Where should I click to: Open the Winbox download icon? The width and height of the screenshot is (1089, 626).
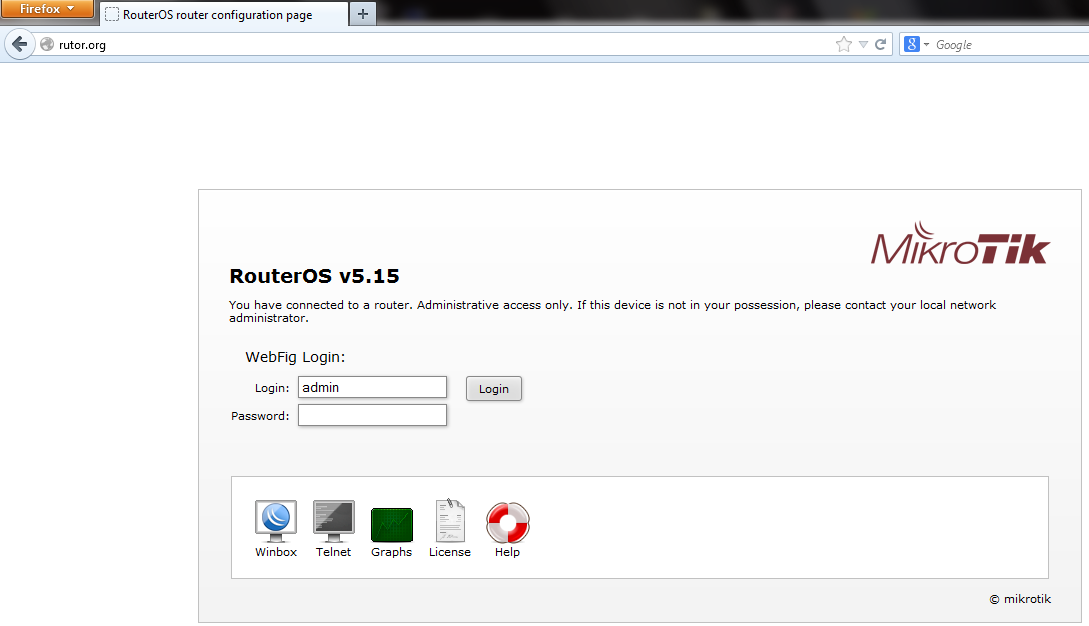276,521
